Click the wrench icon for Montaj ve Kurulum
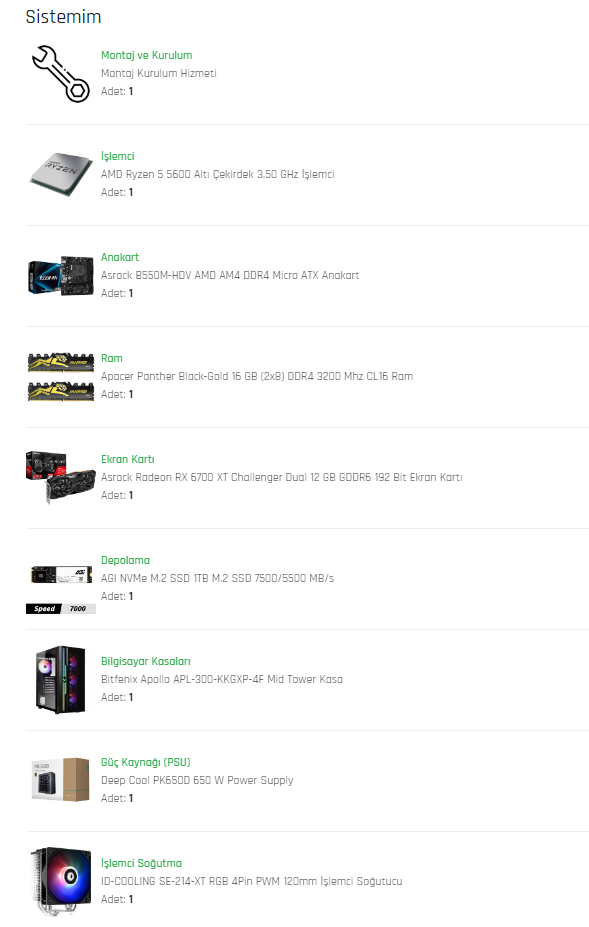 click(x=60, y=73)
